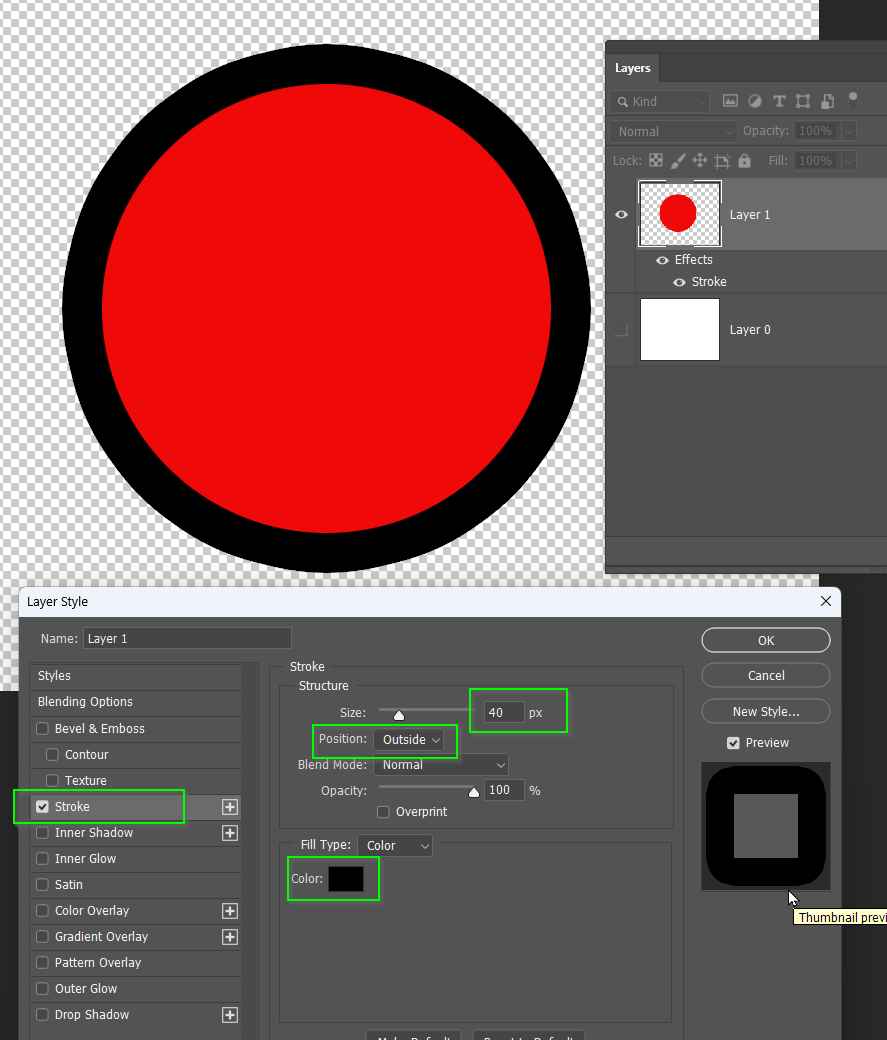Enable the Overprint checkbox
The width and height of the screenshot is (887, 1040).
[383, 811]
